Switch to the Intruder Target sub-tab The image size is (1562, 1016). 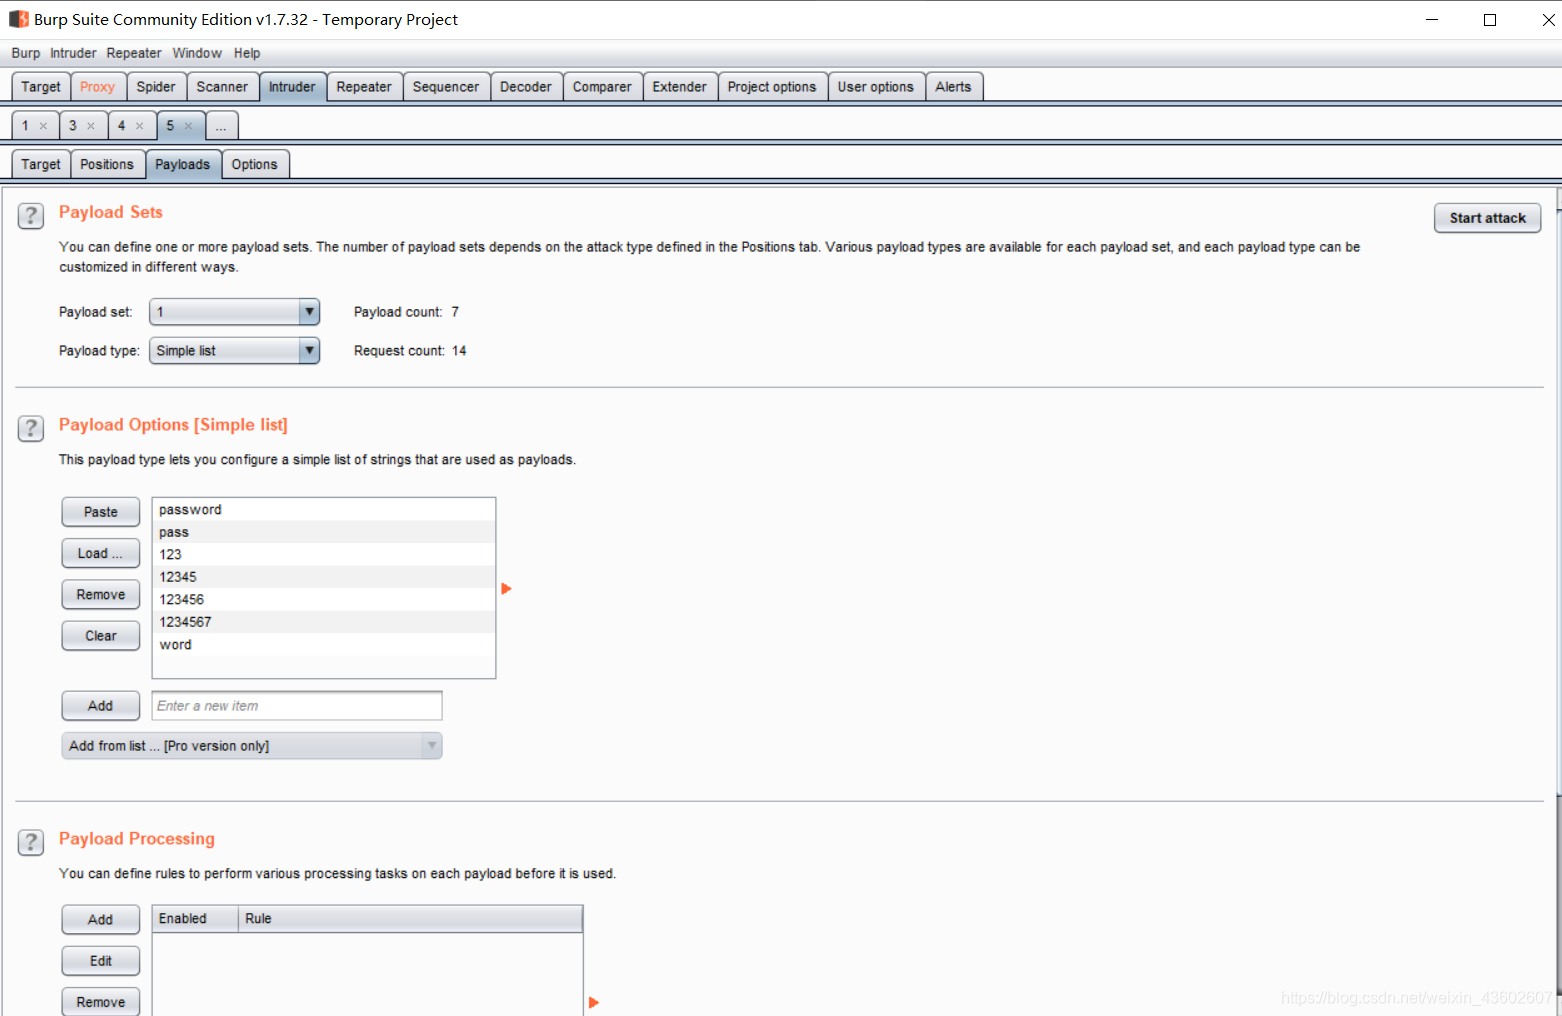click(x=41, y=164)
